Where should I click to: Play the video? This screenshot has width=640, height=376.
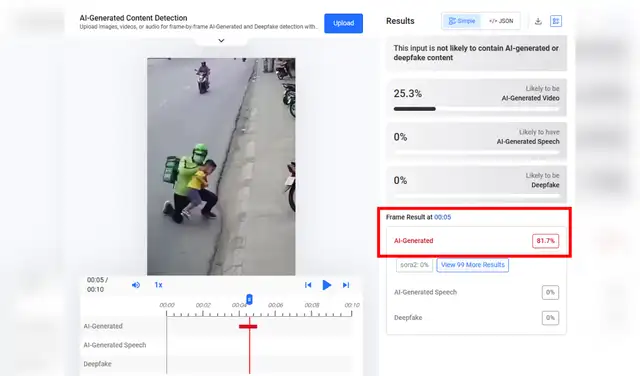[327, 285]
